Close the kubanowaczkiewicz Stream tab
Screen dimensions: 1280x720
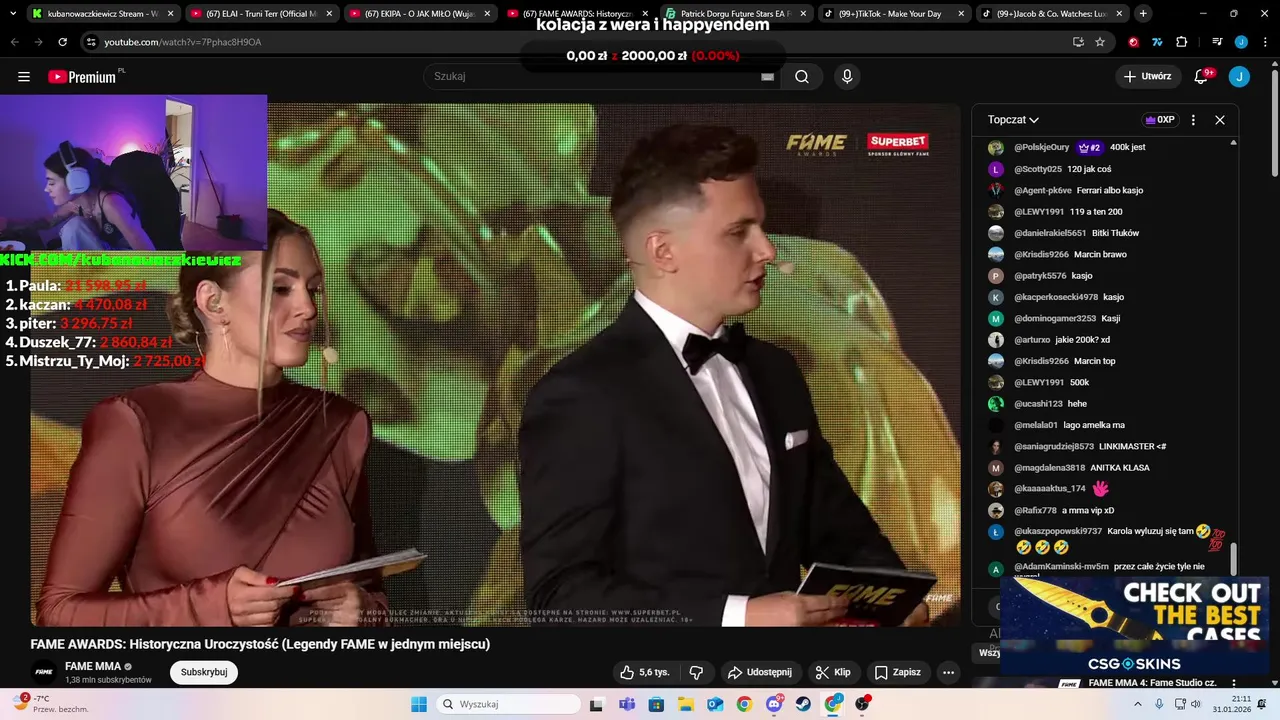pos(170,14)
